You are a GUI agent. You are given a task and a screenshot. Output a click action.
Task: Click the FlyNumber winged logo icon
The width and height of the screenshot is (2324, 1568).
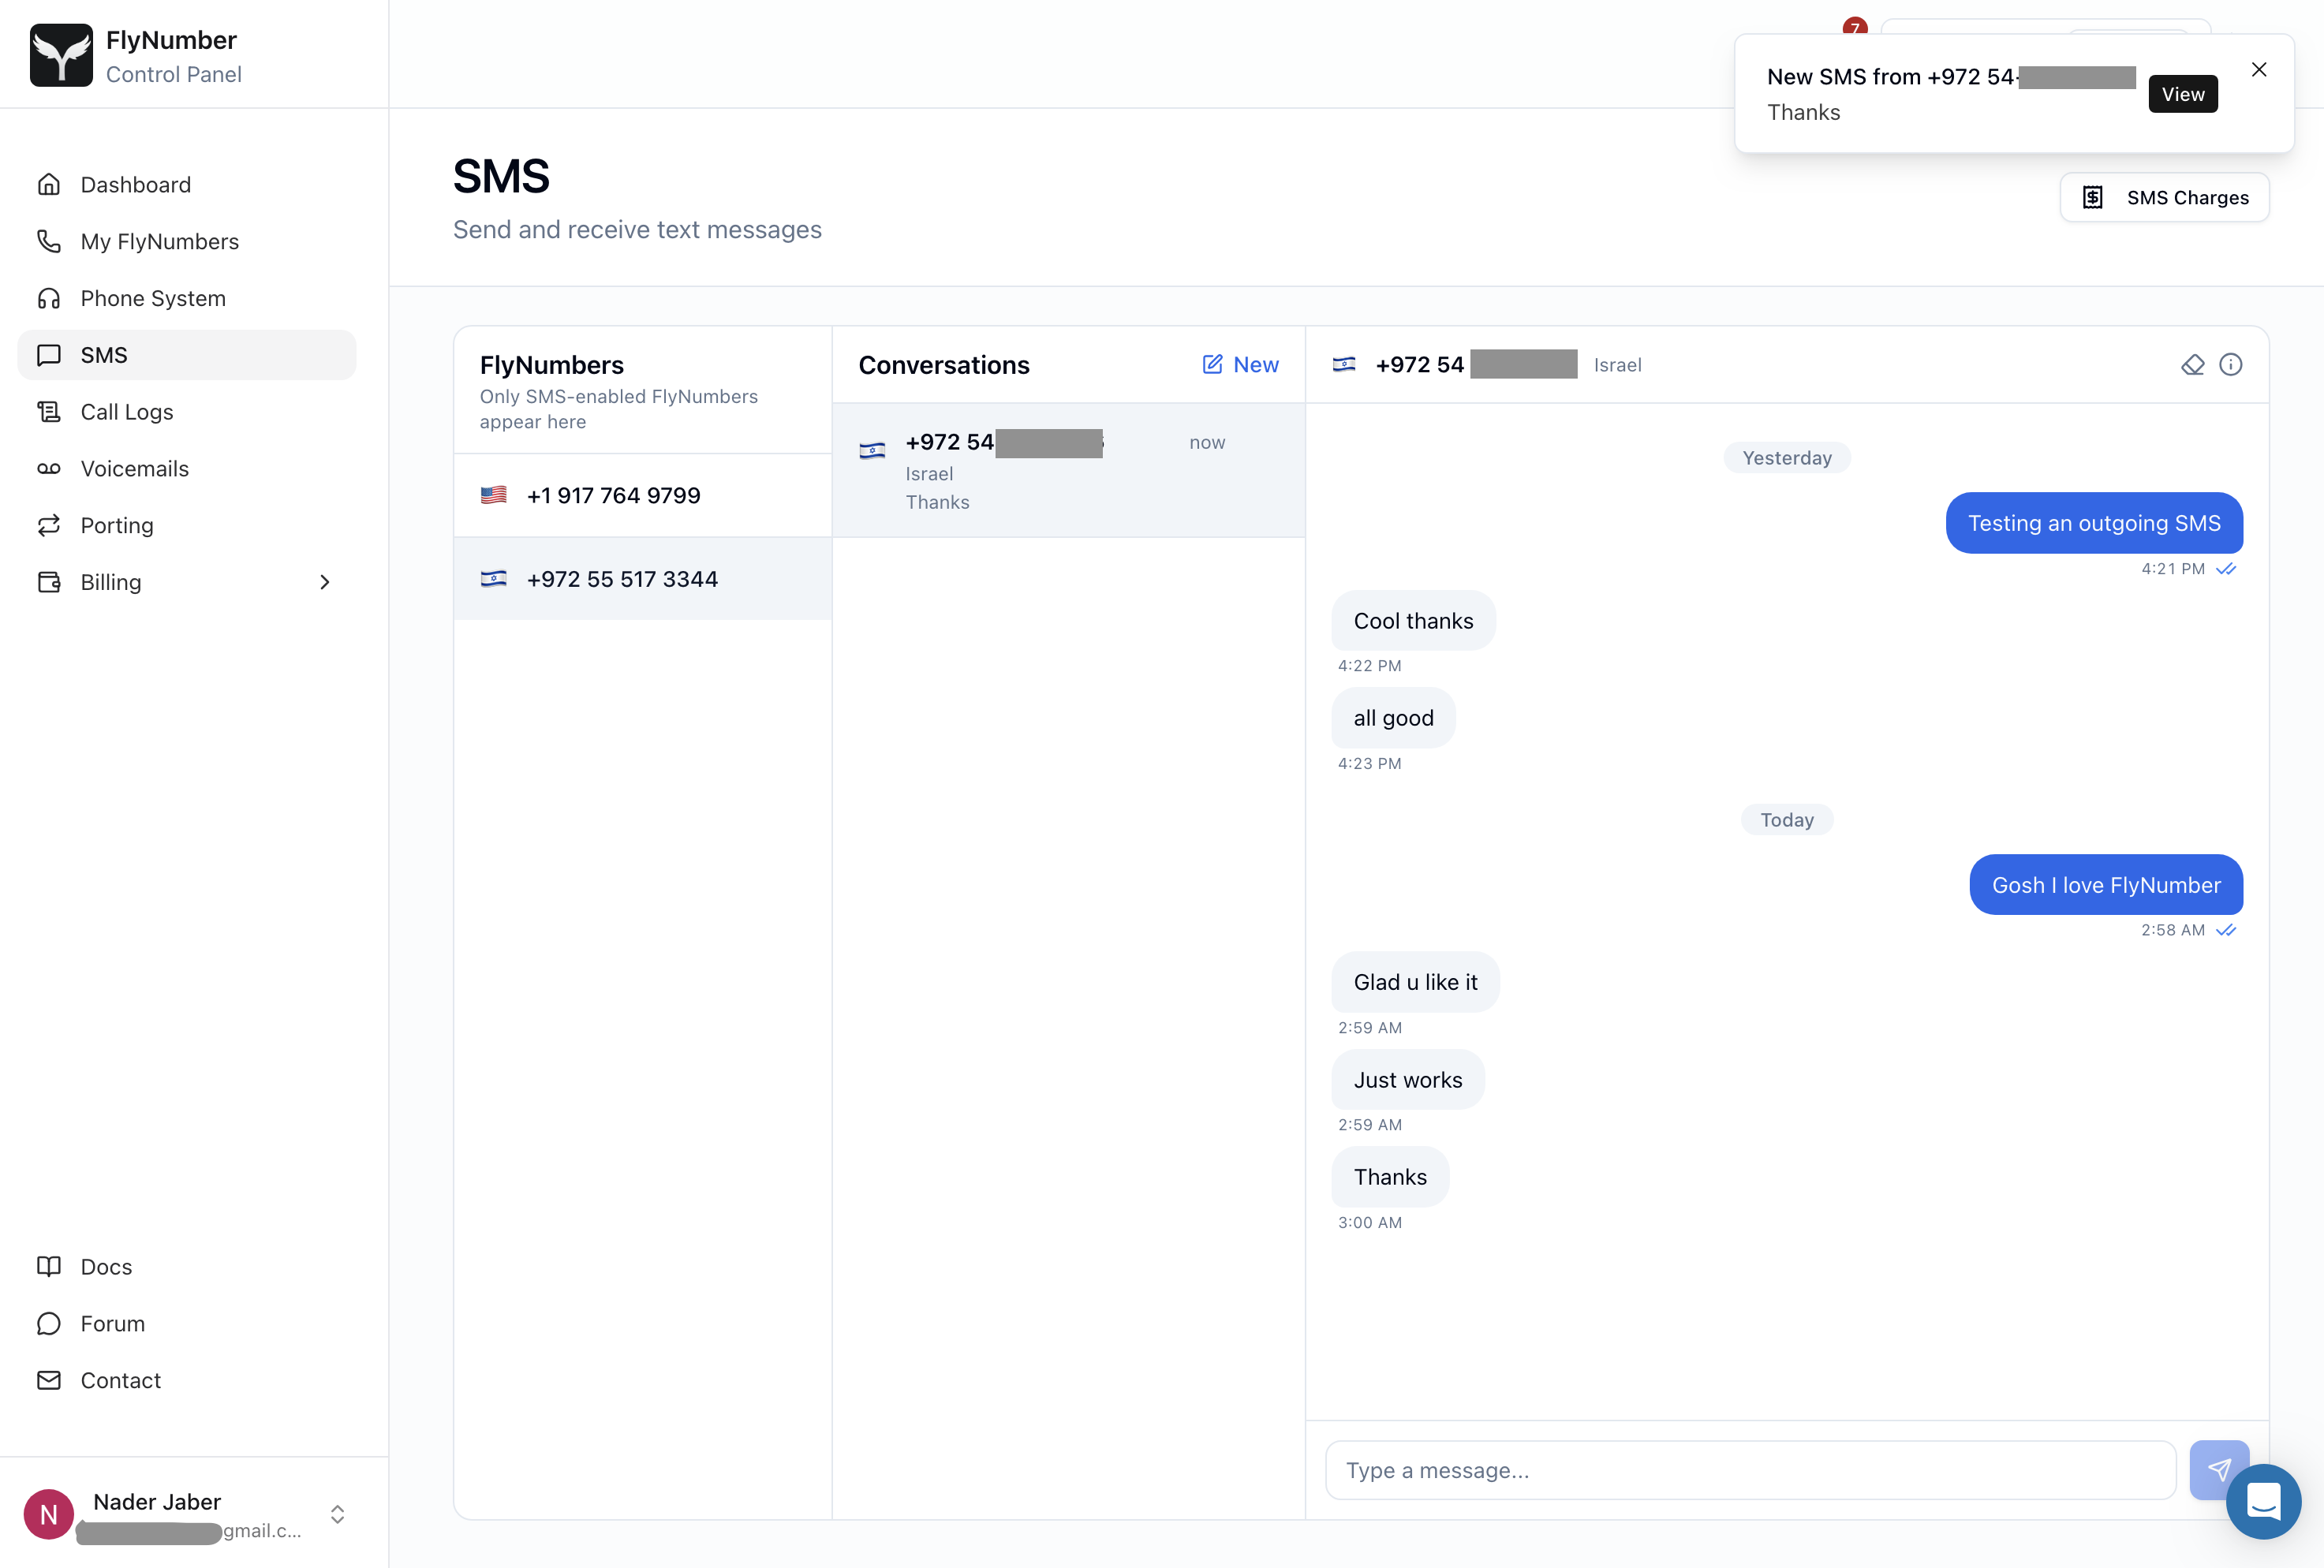61,55
